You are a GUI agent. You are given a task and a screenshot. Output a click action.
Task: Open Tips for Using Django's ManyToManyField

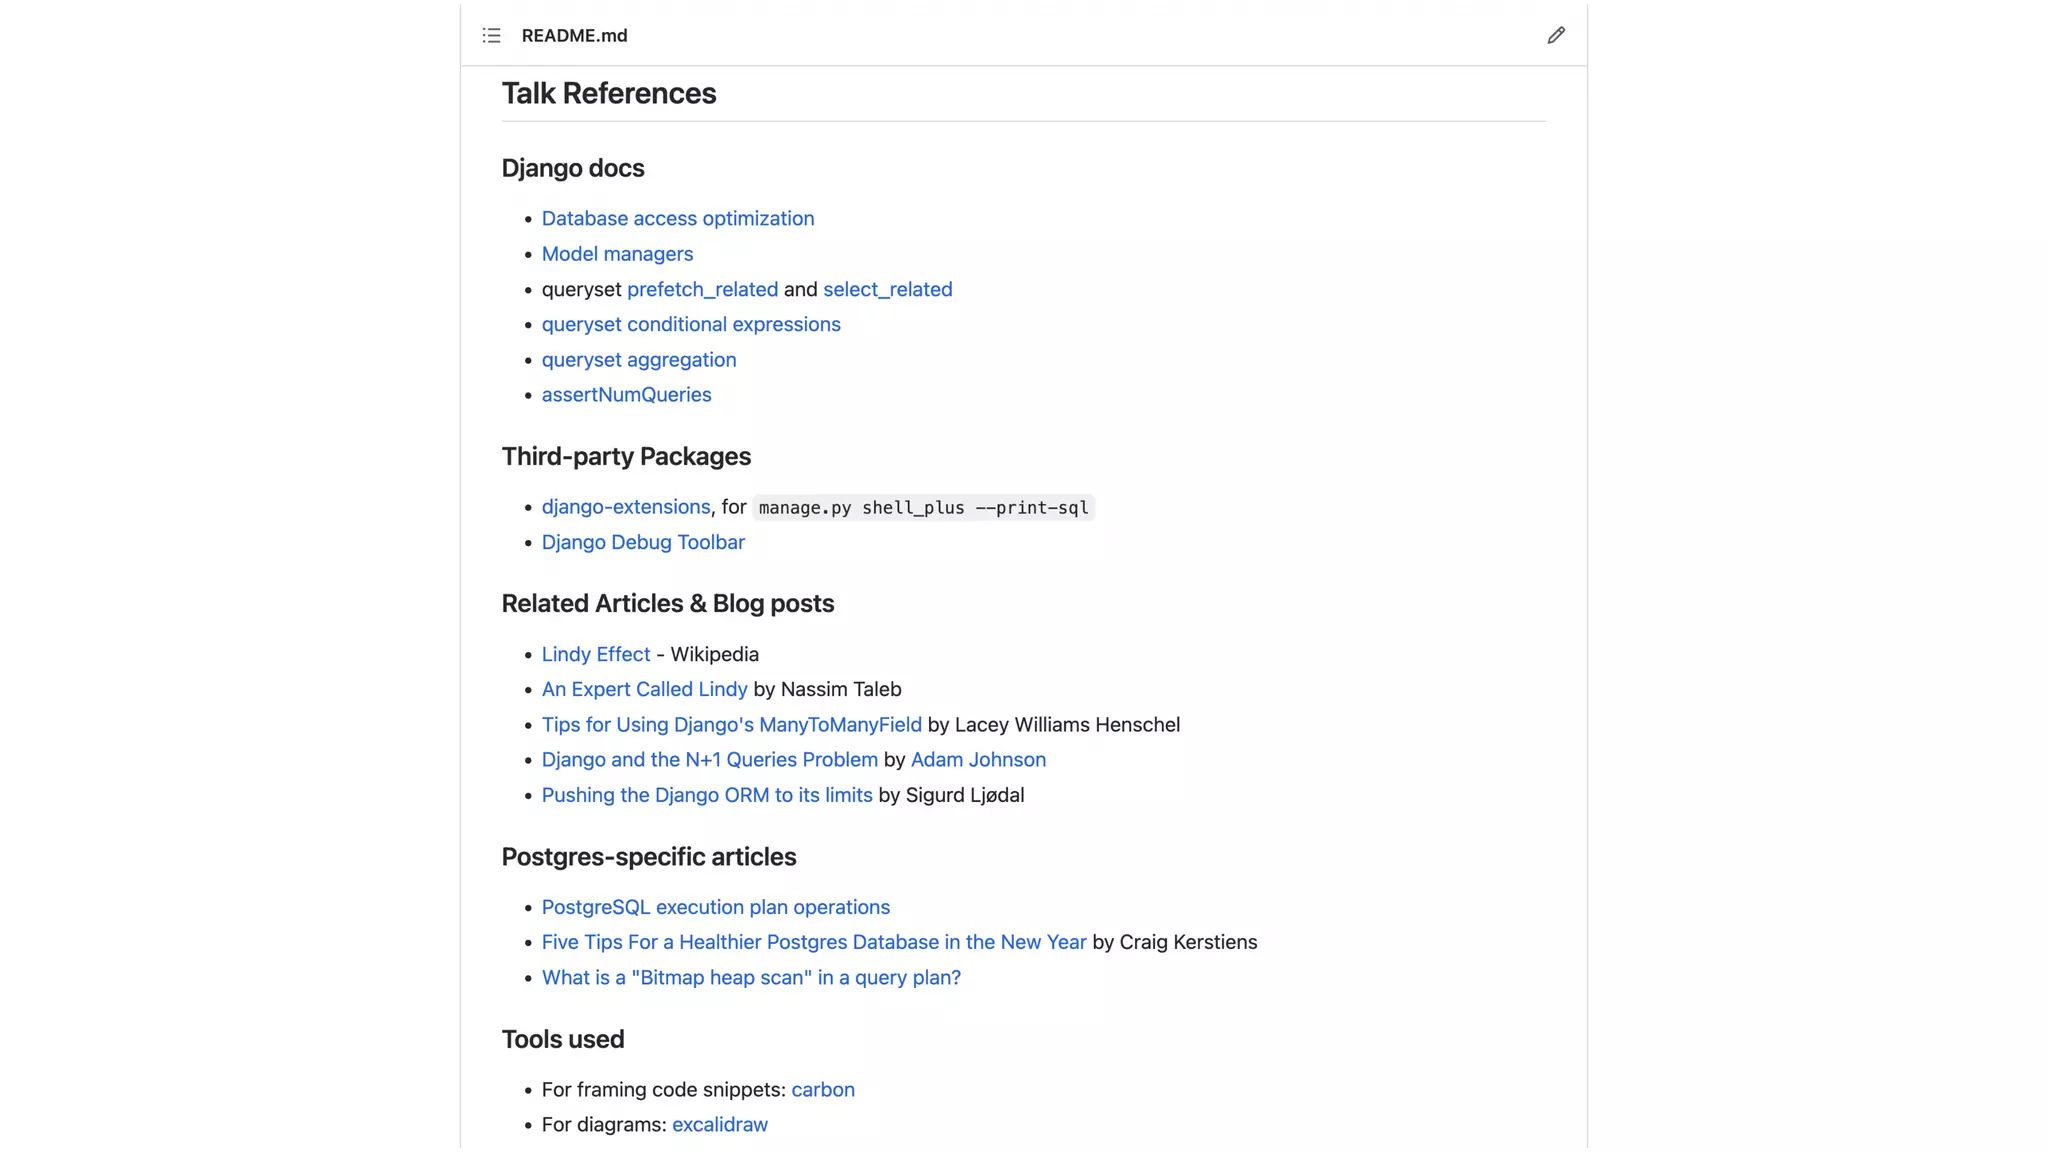[731, 725]
